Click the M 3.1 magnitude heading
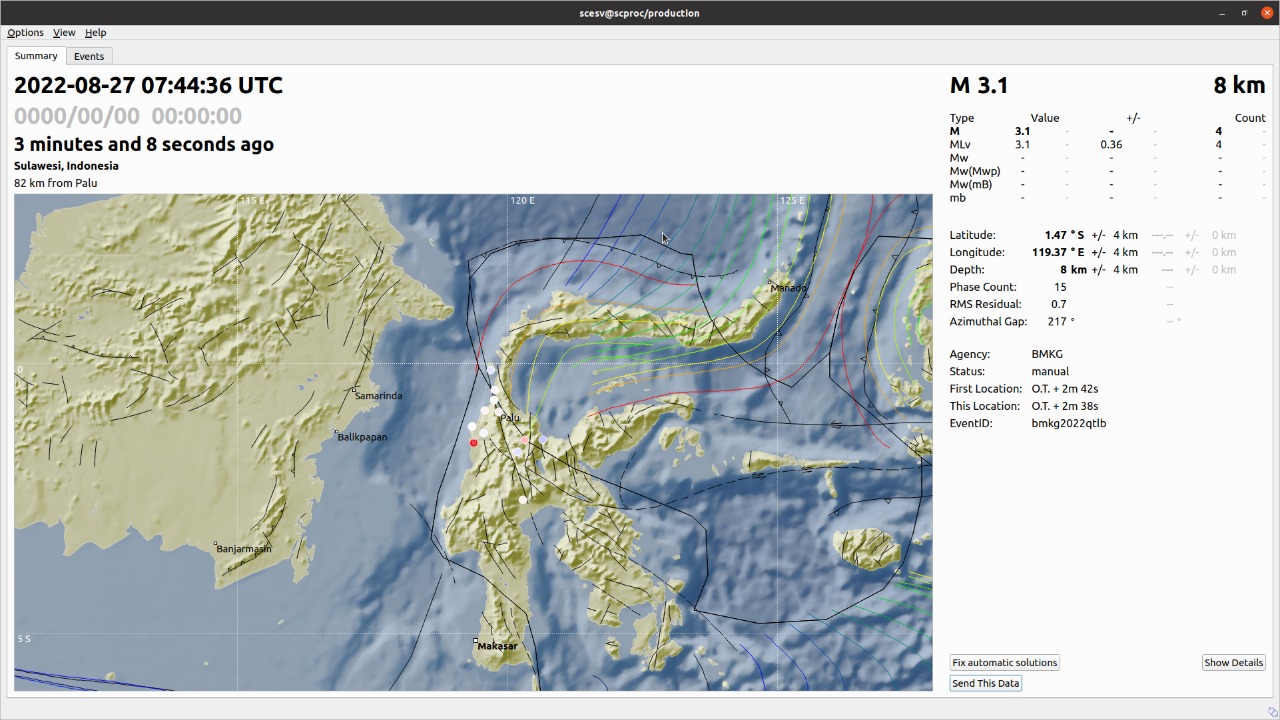The height and width of the screenshot is (720, 1280). [979, 85]
